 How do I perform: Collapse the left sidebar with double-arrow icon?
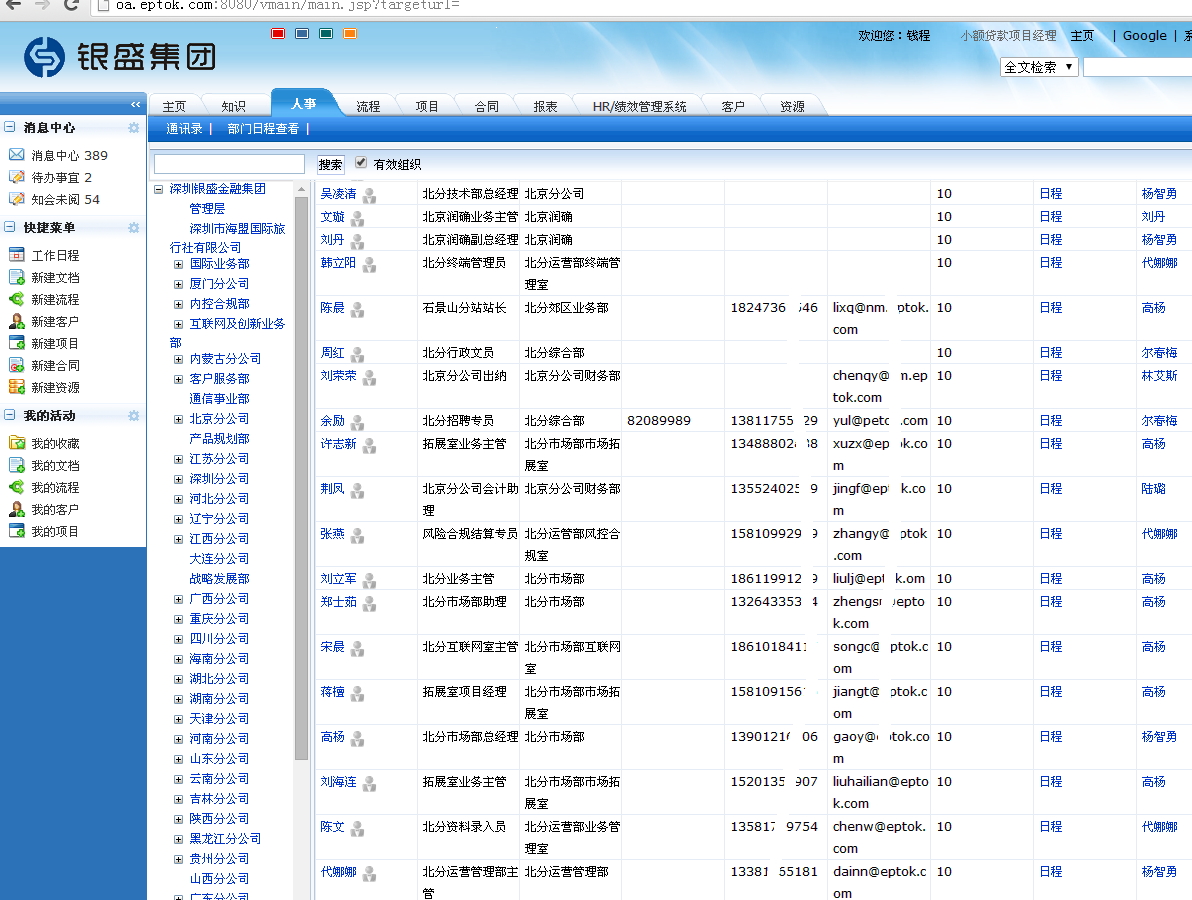coord(135,104)
